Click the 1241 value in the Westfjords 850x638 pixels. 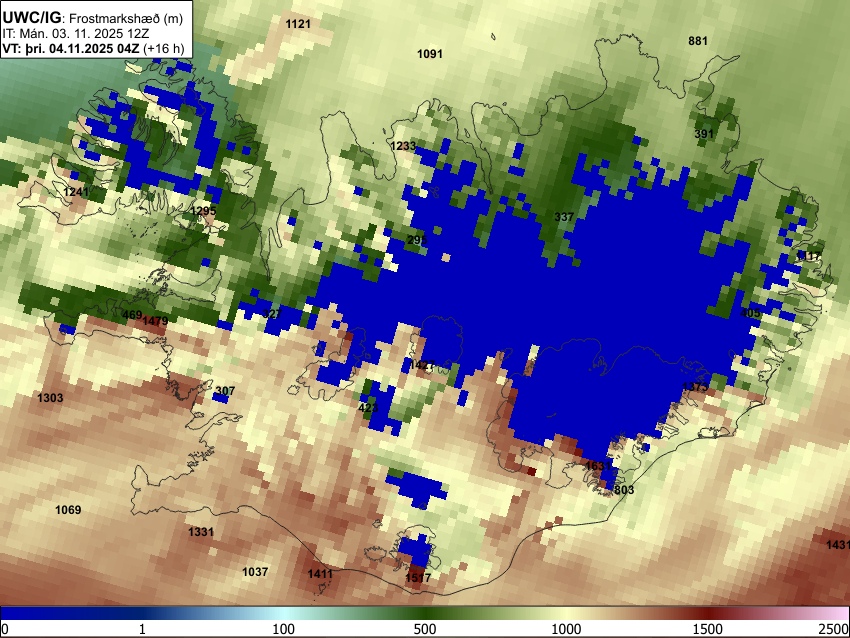[76, 191]
